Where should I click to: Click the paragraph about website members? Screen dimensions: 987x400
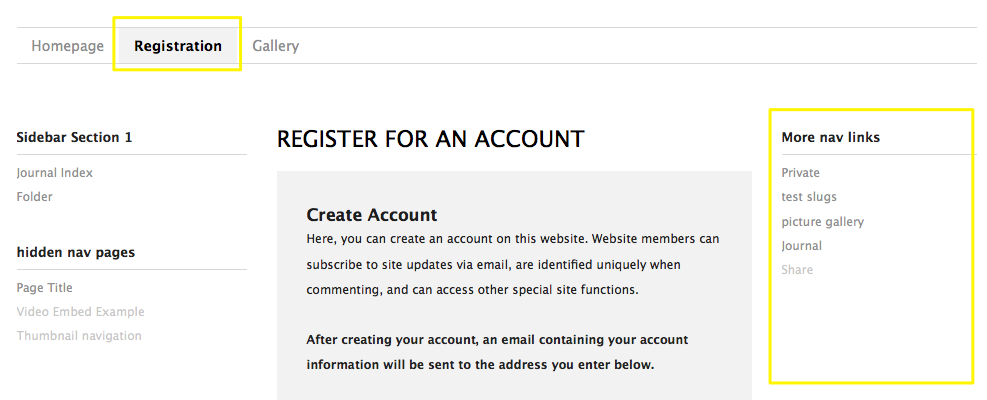(x=512, y=265)
